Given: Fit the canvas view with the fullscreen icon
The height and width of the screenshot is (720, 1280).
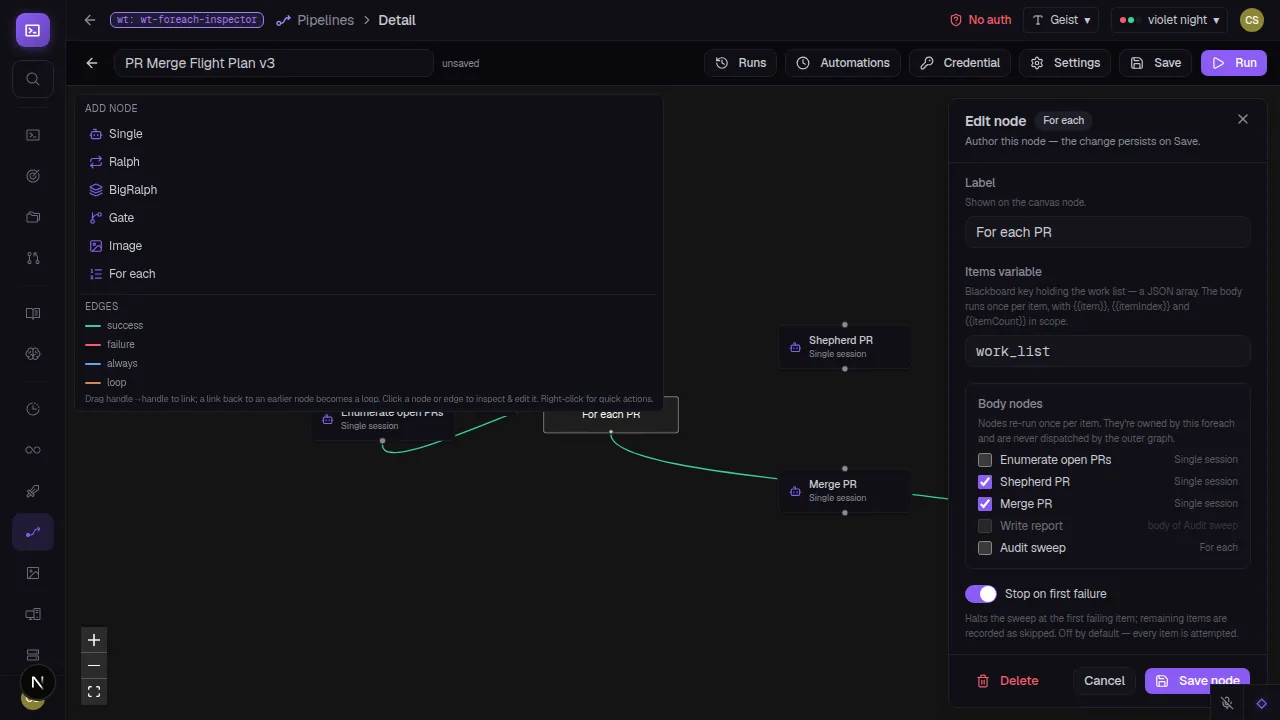Looking at the screenshot, I should [94, 692].
